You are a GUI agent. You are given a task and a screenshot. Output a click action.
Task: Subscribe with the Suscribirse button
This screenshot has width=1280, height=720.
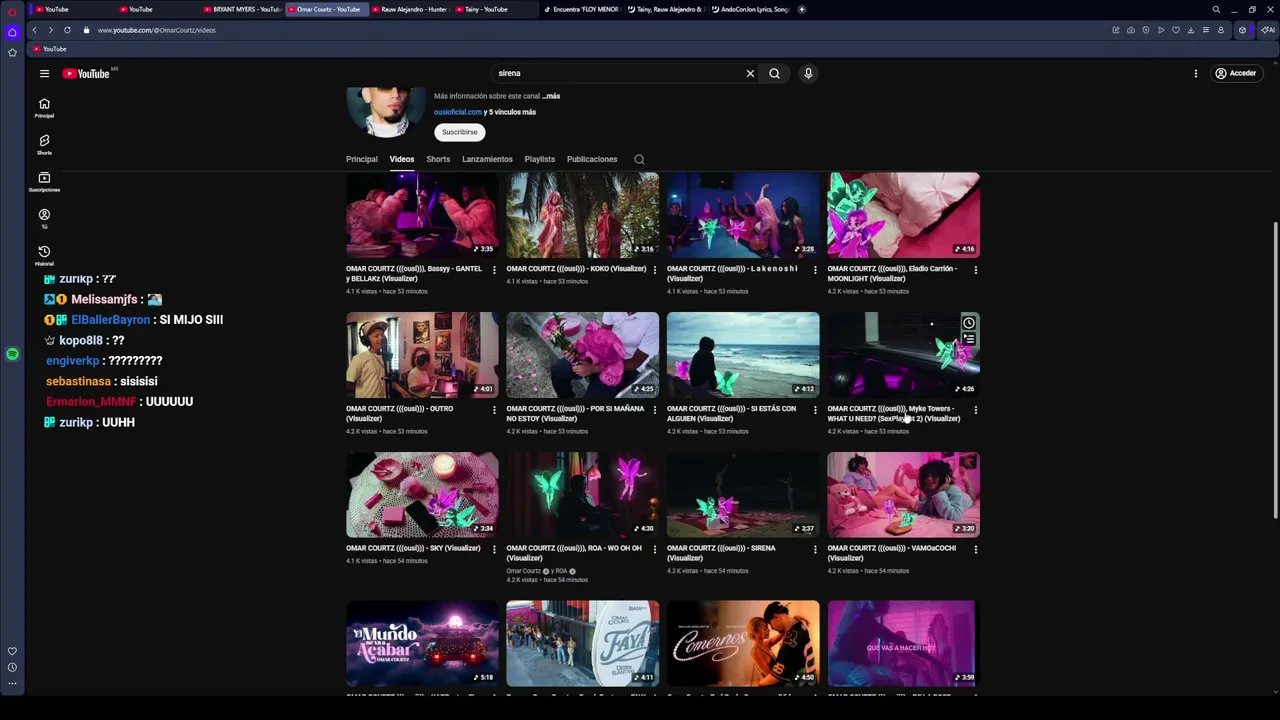(460, 132)
